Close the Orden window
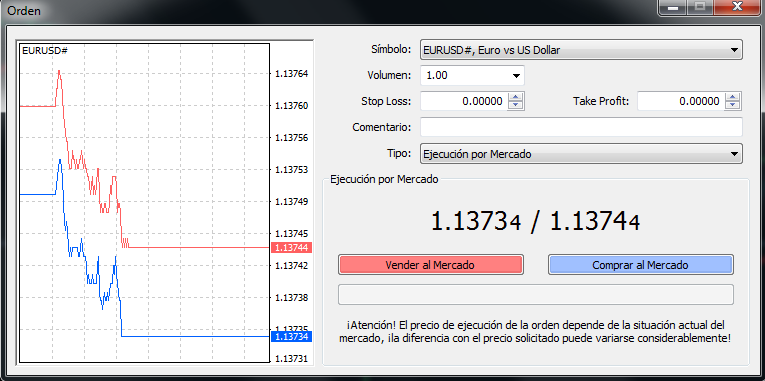The height and width of the screenshot is (381, 765). pyautogui.click(x=736, y=7)
